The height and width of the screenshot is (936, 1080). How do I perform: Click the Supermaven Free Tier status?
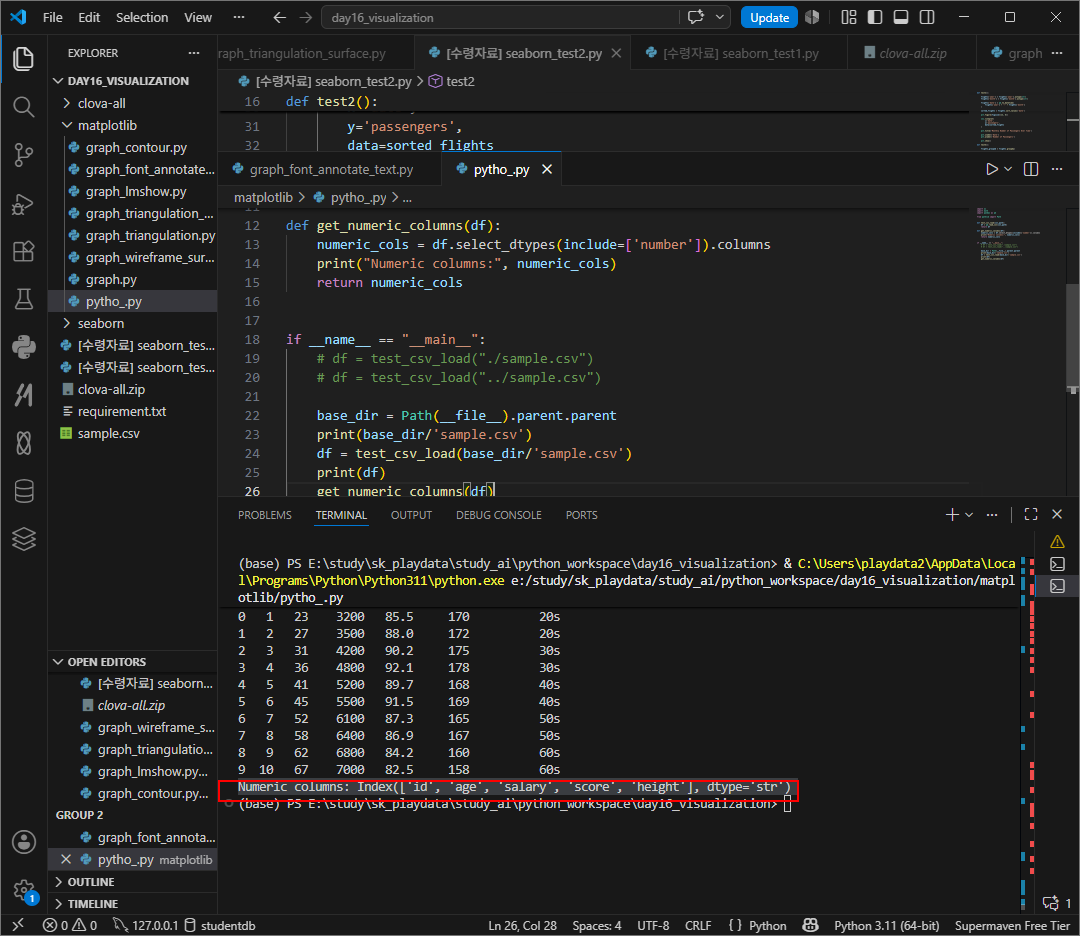[x=1012, y=925]
